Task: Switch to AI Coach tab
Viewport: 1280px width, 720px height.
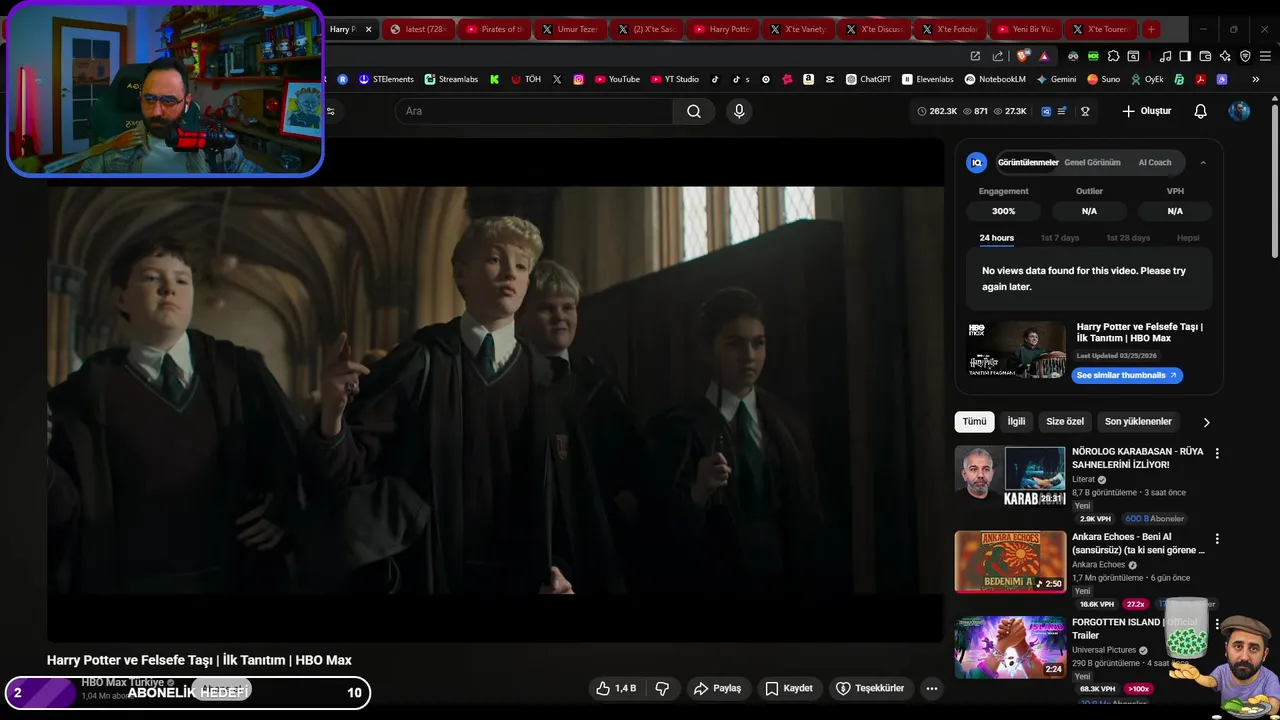Action: 1154,162
